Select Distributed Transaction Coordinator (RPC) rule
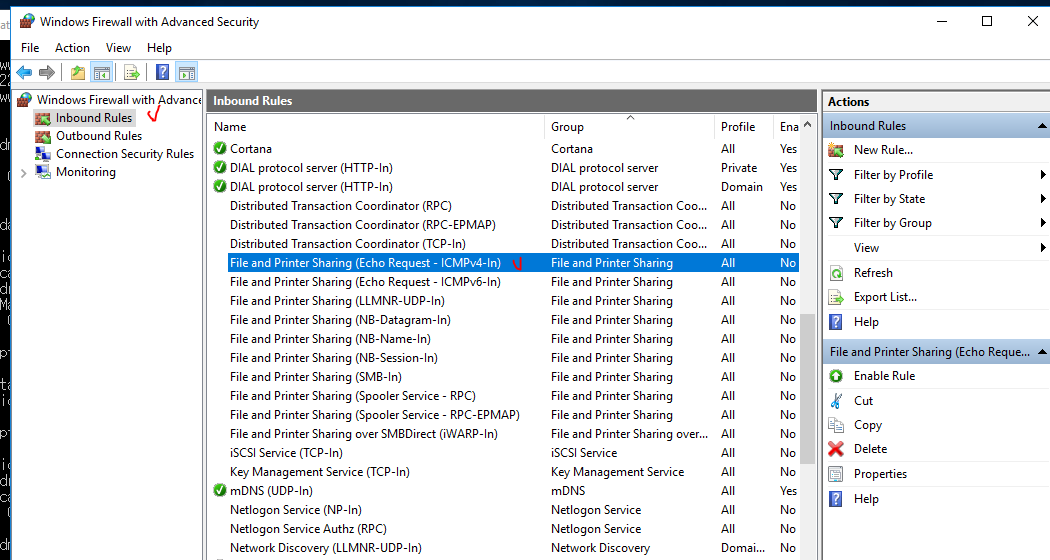 (341, 206)
